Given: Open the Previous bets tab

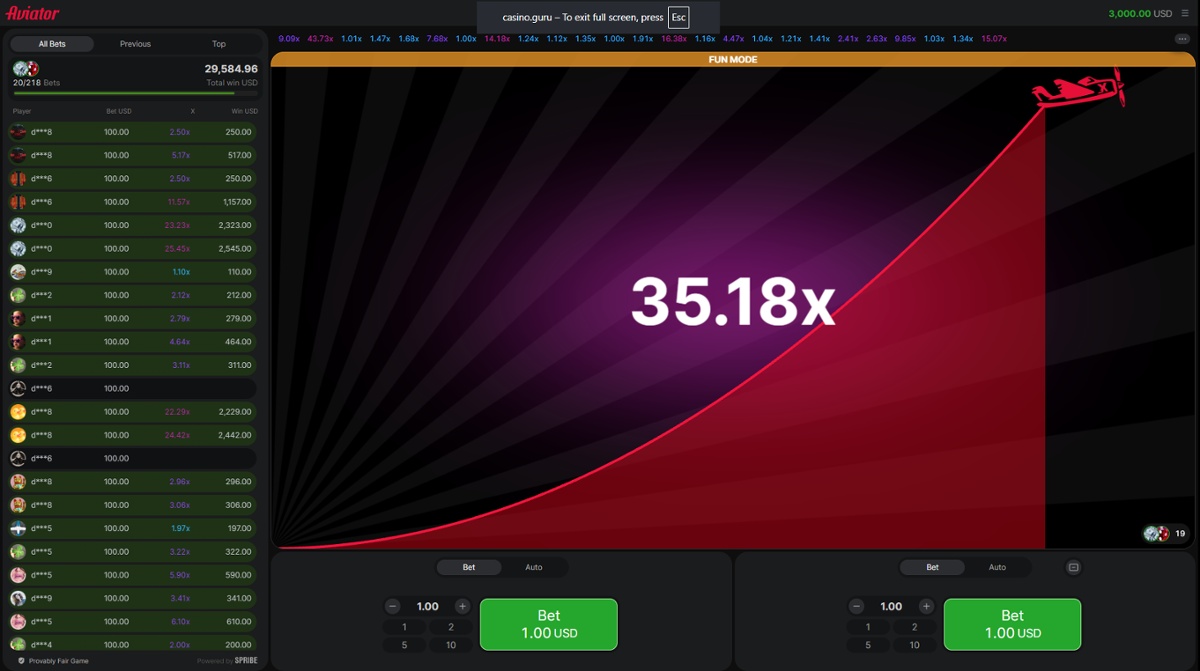Looking at the screenshot, I should [135, 44].
